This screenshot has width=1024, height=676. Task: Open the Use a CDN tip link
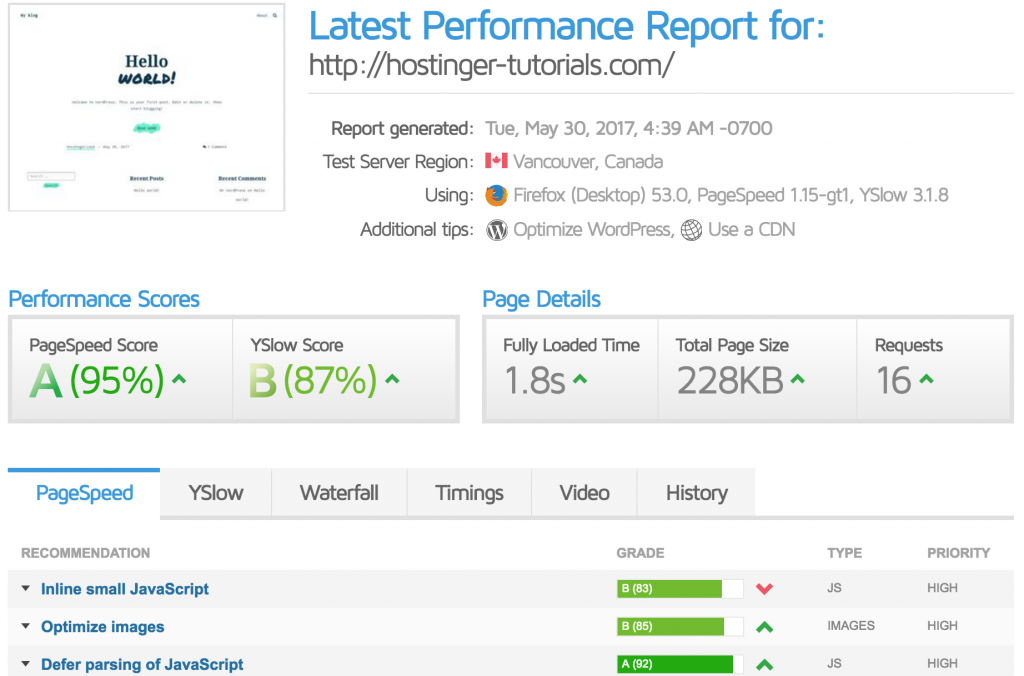click(752, 230)
